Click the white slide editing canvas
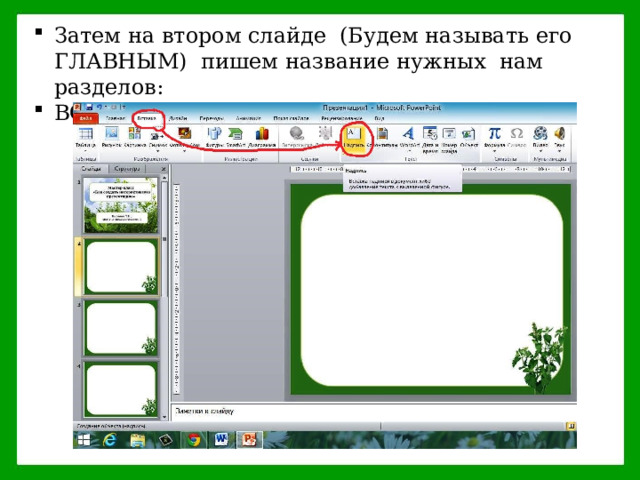This screenshot has height=480, width=640. point(431,289)
